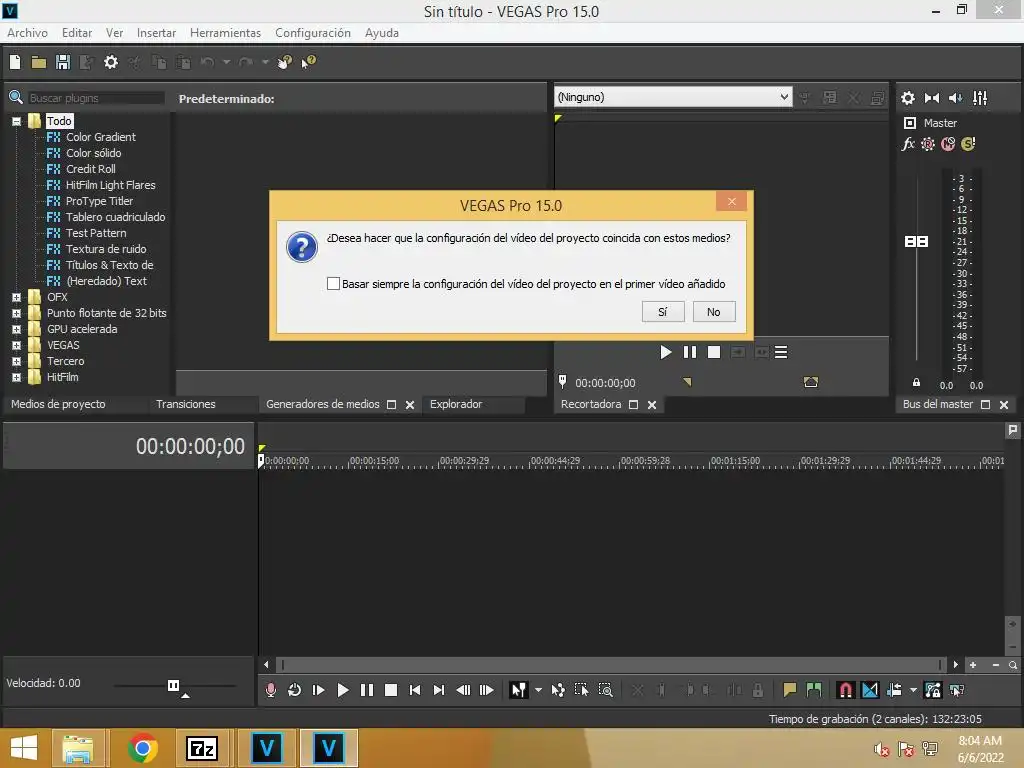Select the Zoom edit tool icon

point(605,690)
